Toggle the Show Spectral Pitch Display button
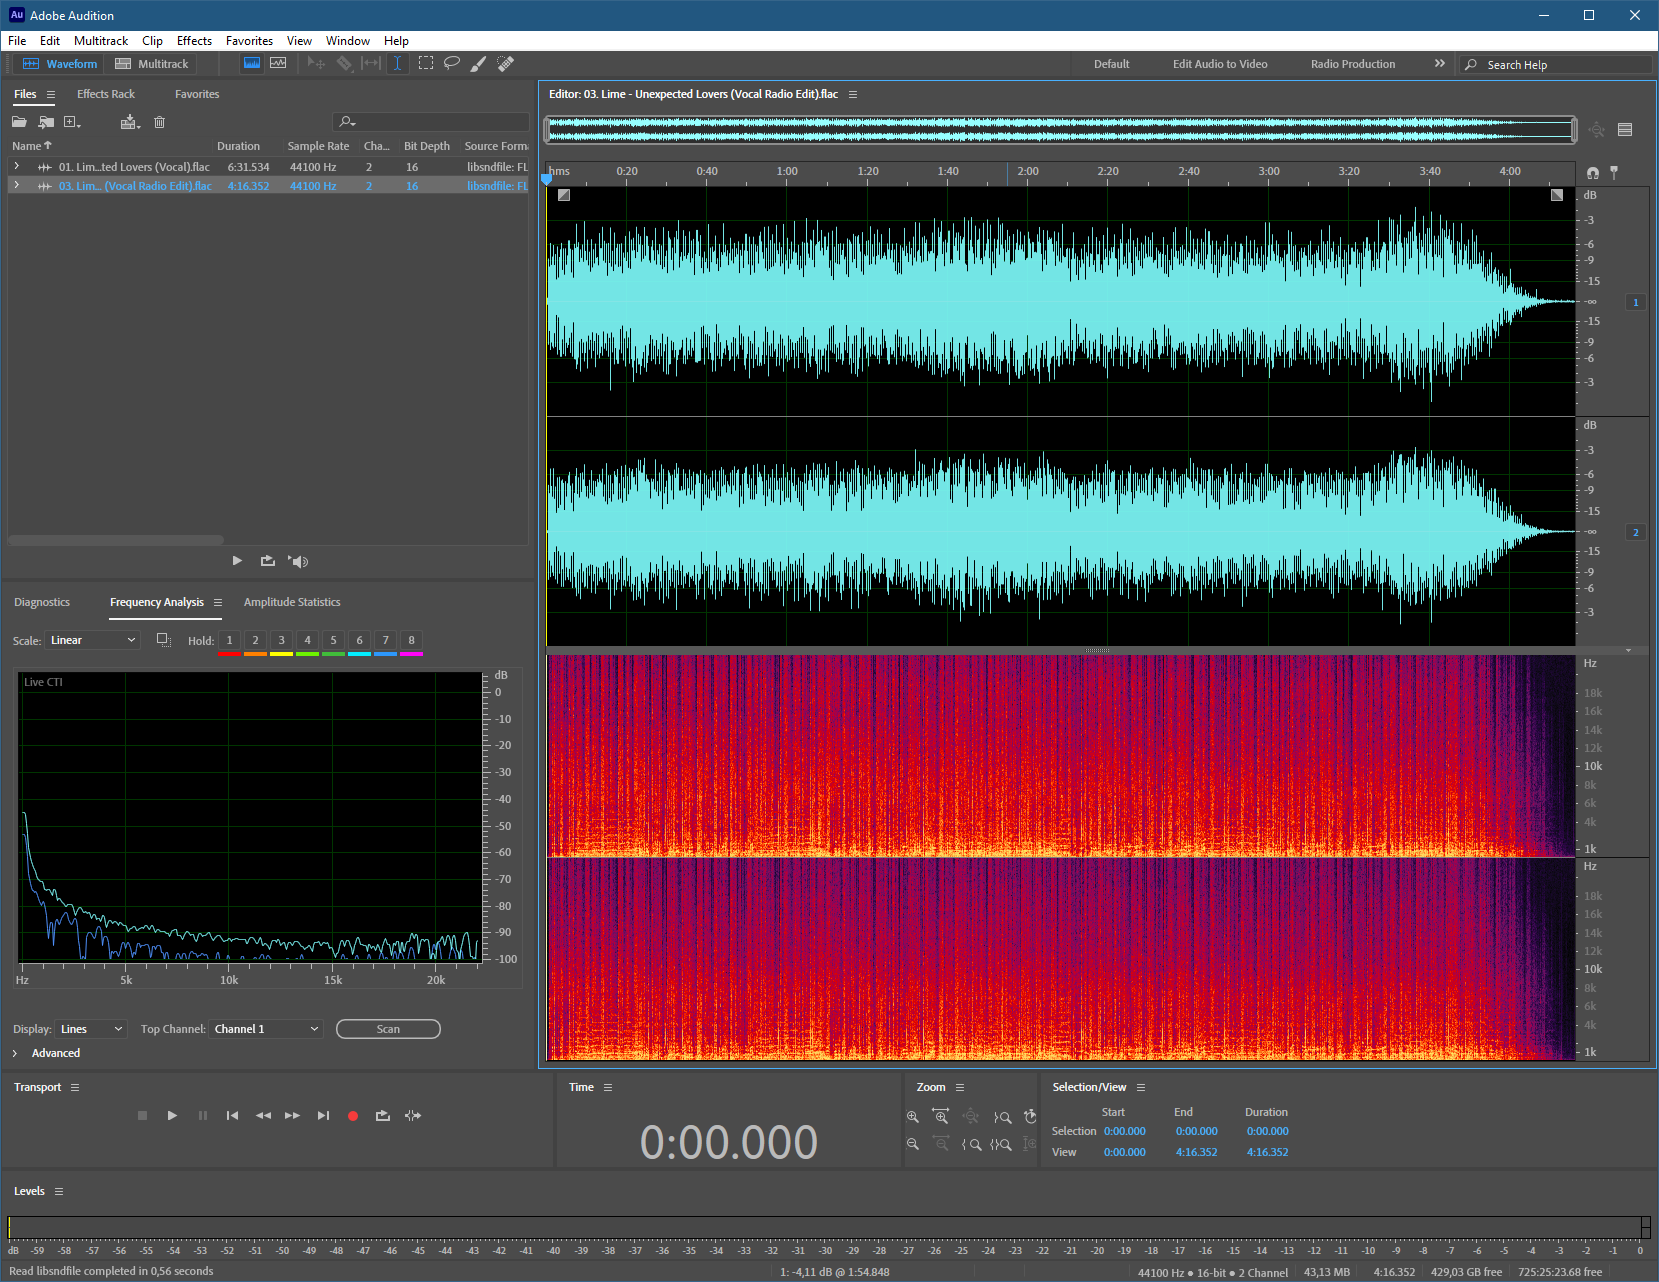 (278, 63)
